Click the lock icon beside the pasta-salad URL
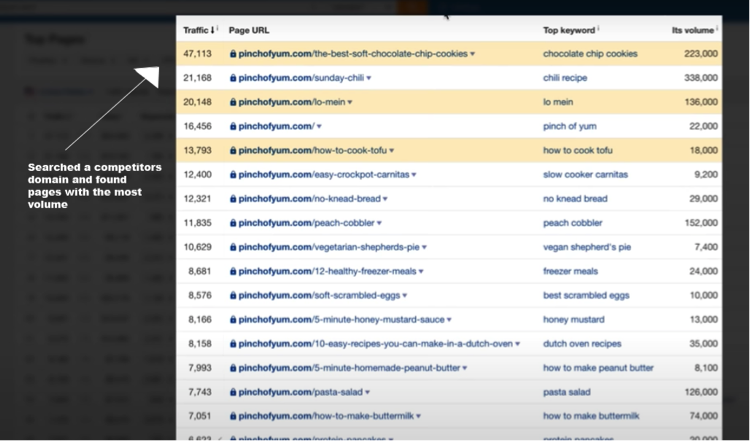The width and height of the screenshot is (750, 441). [x=233, y=391]
